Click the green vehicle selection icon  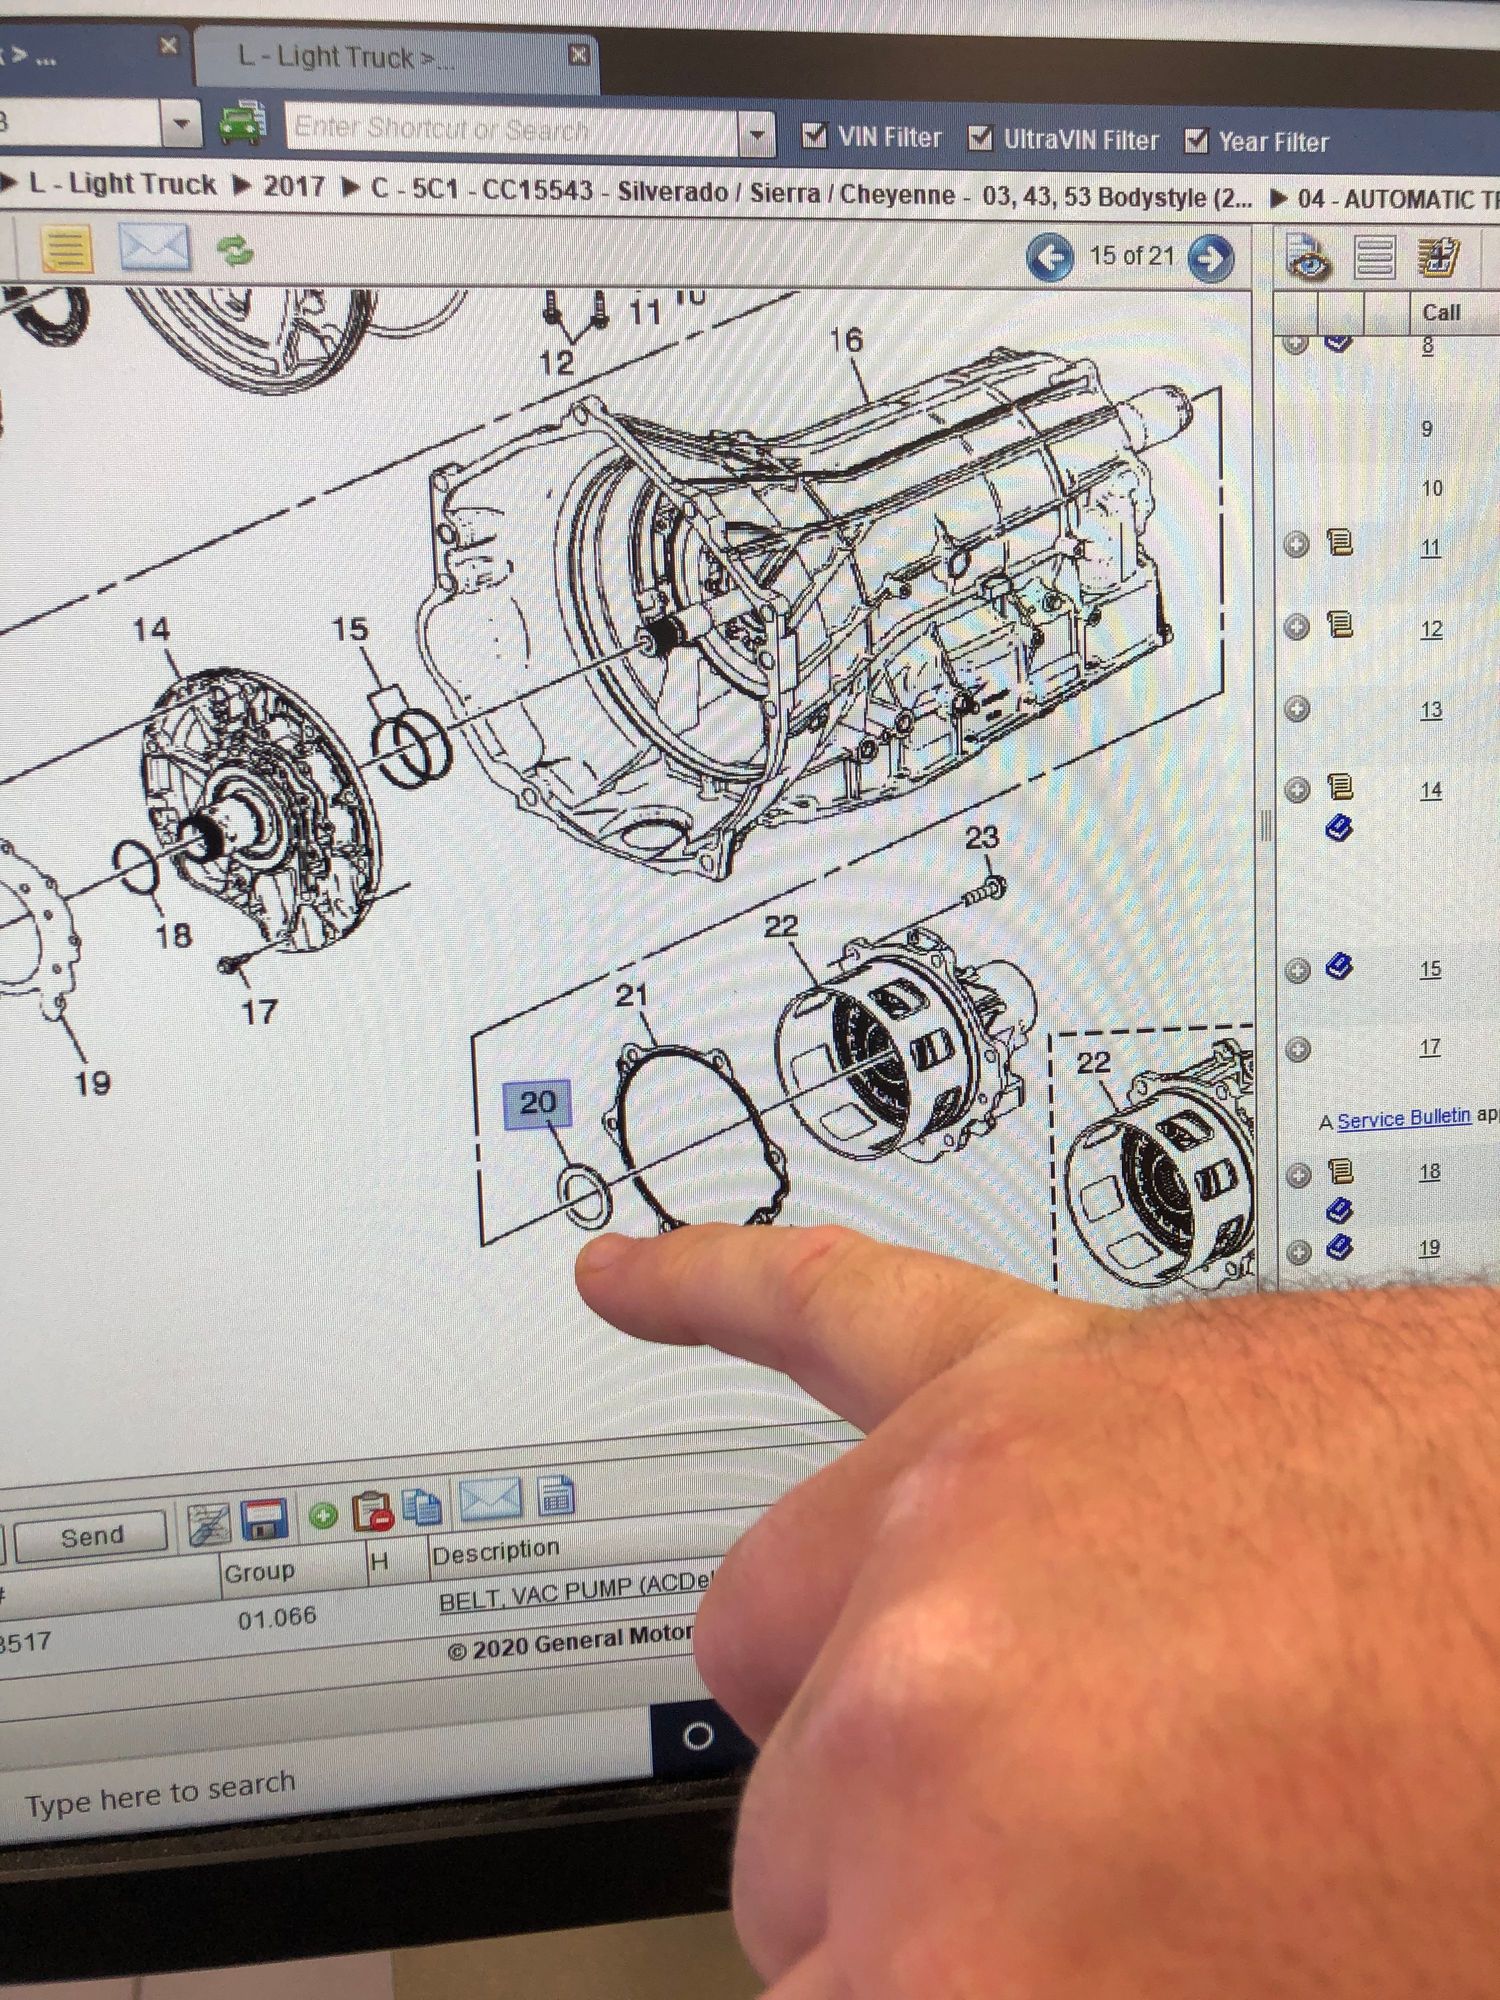point(241,125)
